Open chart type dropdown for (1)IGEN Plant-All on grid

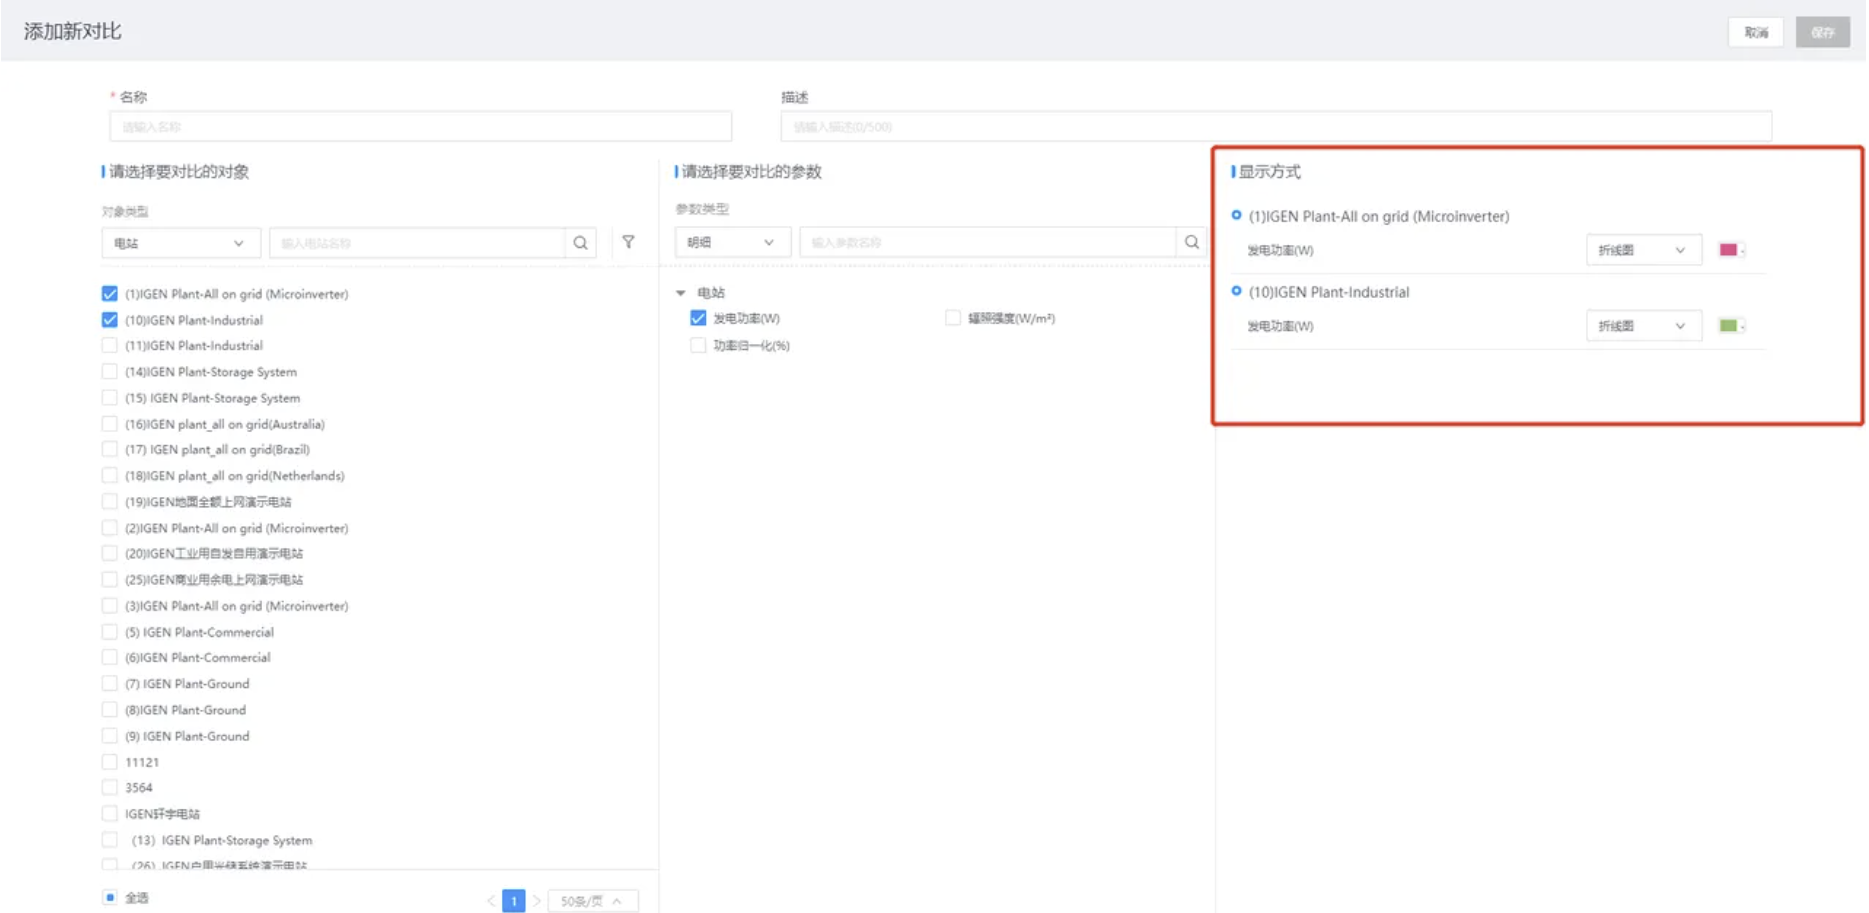1643,250
